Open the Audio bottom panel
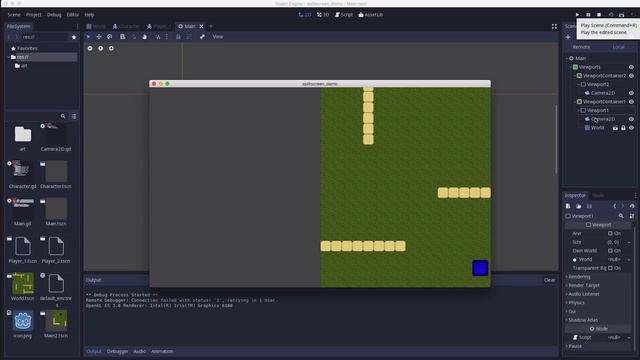This screenshot has width=640, height=360. click(x=139, y=351)
